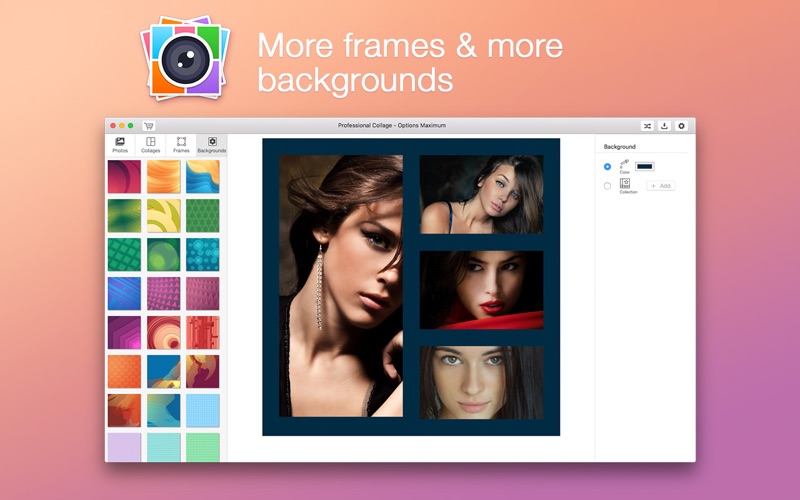Choose the green diagonal rays background

coord(124,215)
